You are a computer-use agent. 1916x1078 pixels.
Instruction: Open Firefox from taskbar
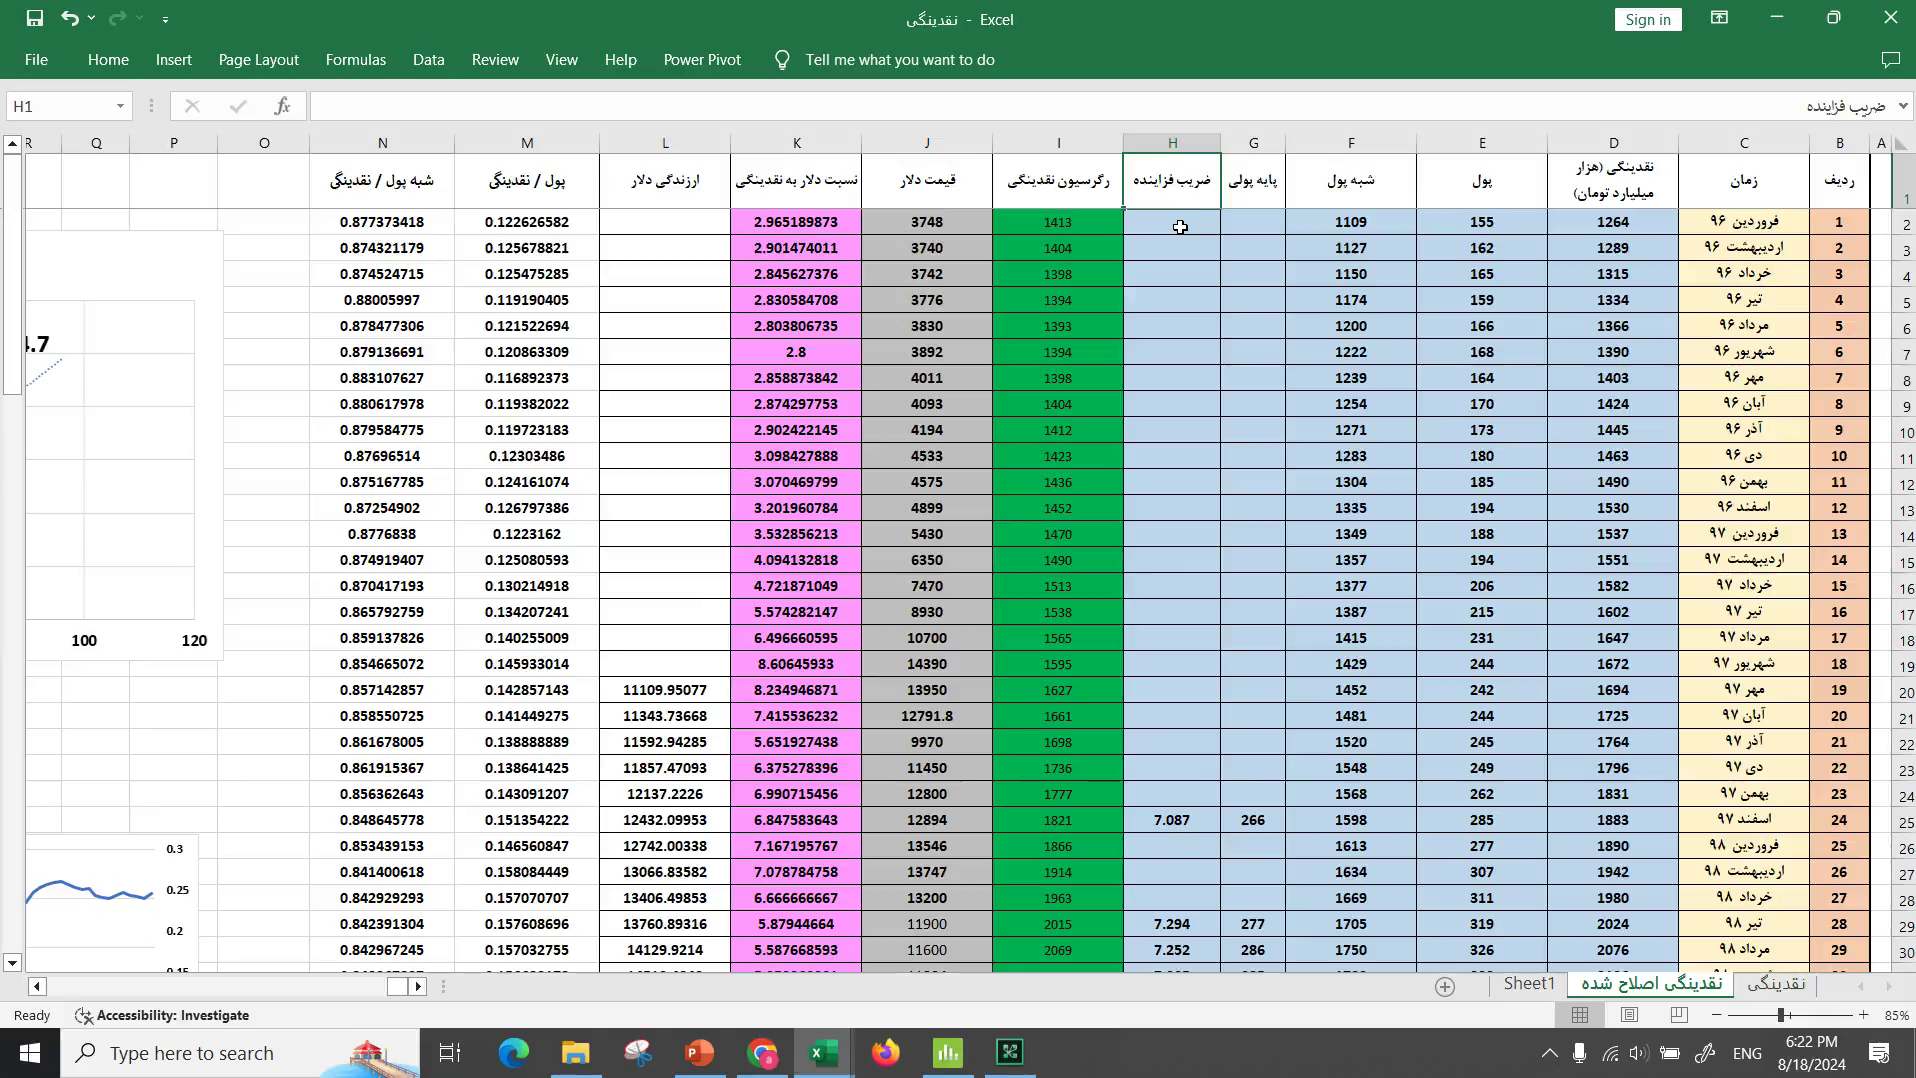pyautogui.click(x=885, y=1053)
